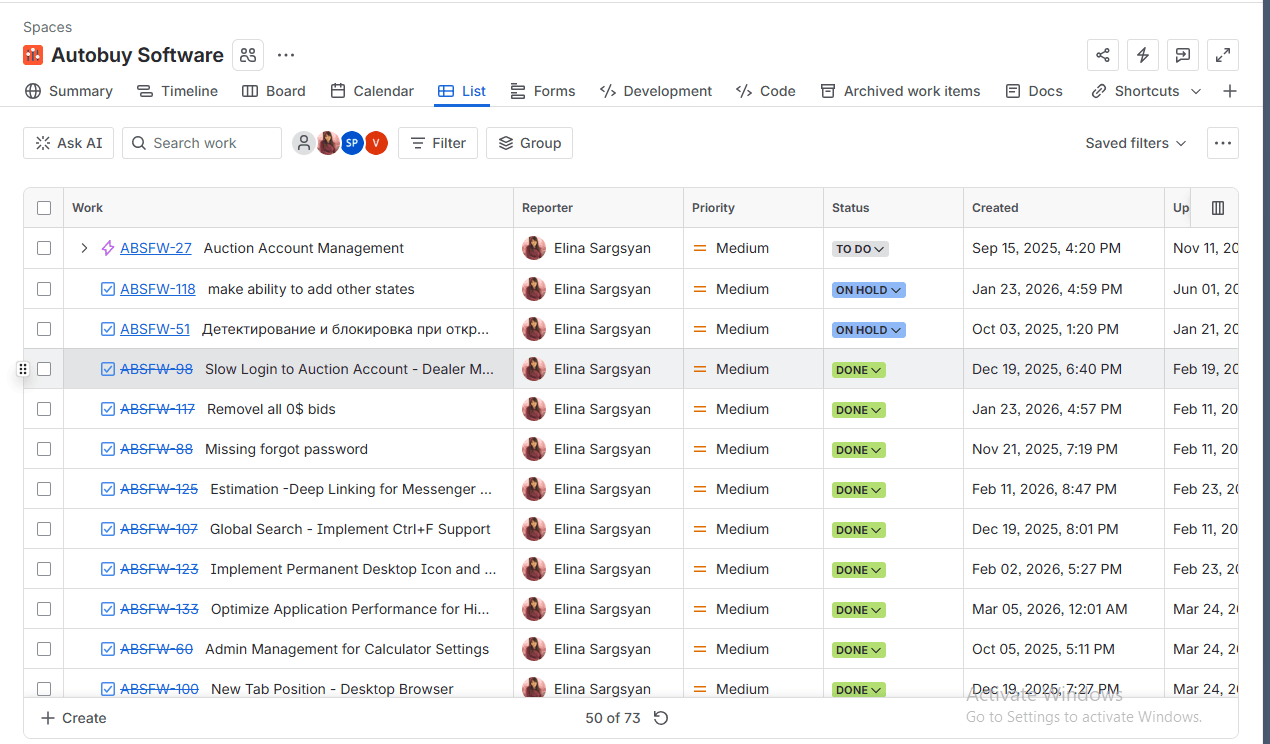Open the Archived work items tab

coord(900,91)
